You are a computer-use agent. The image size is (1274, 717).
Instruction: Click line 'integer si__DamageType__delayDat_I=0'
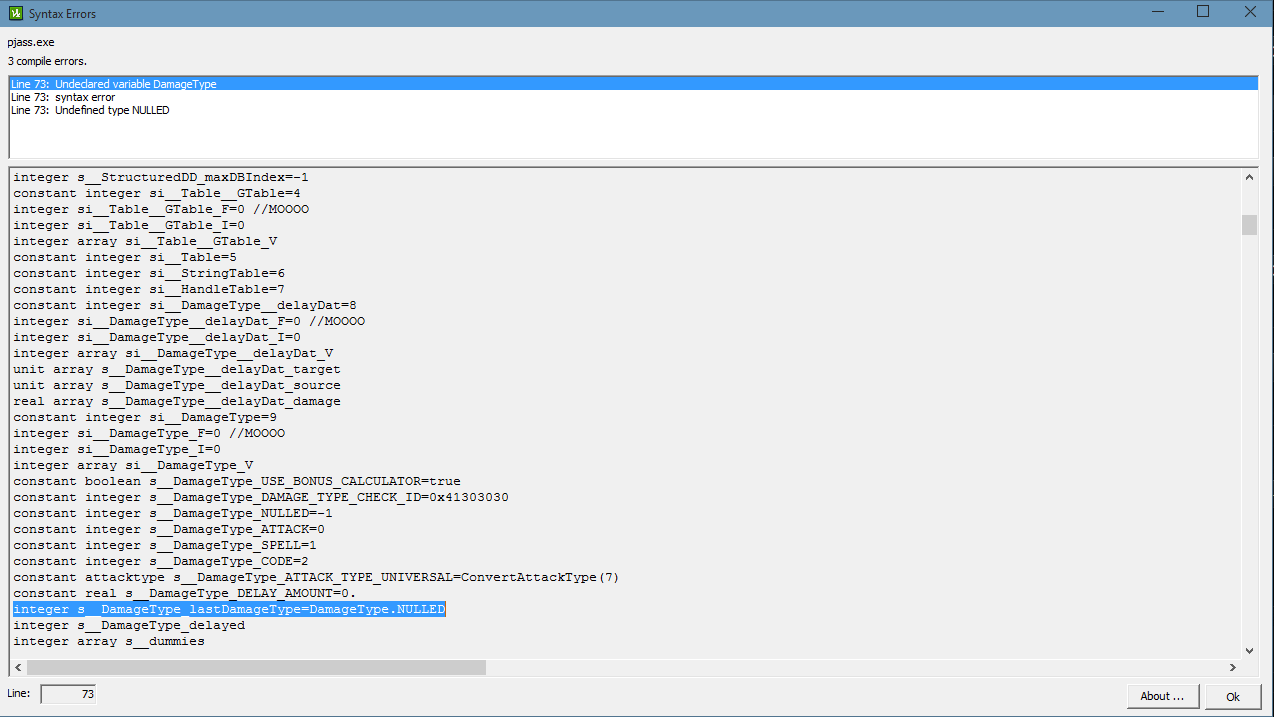click(157, 337)
